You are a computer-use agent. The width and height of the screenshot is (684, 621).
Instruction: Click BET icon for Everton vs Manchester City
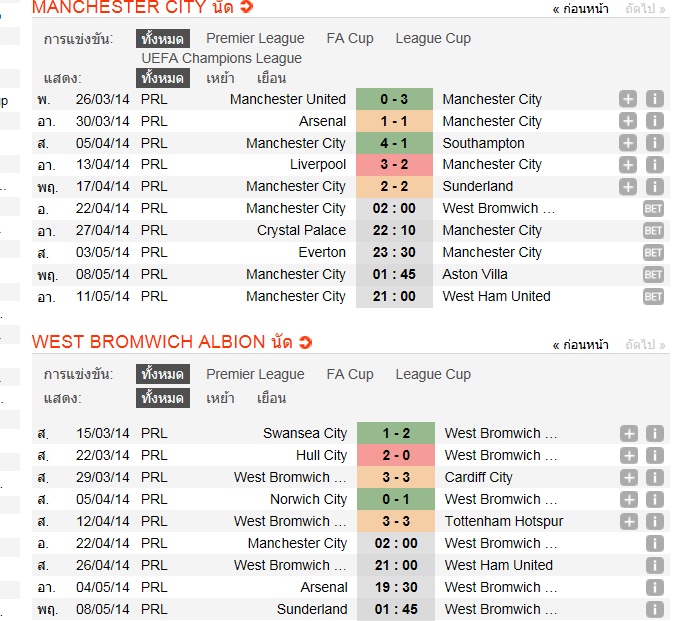653,253
